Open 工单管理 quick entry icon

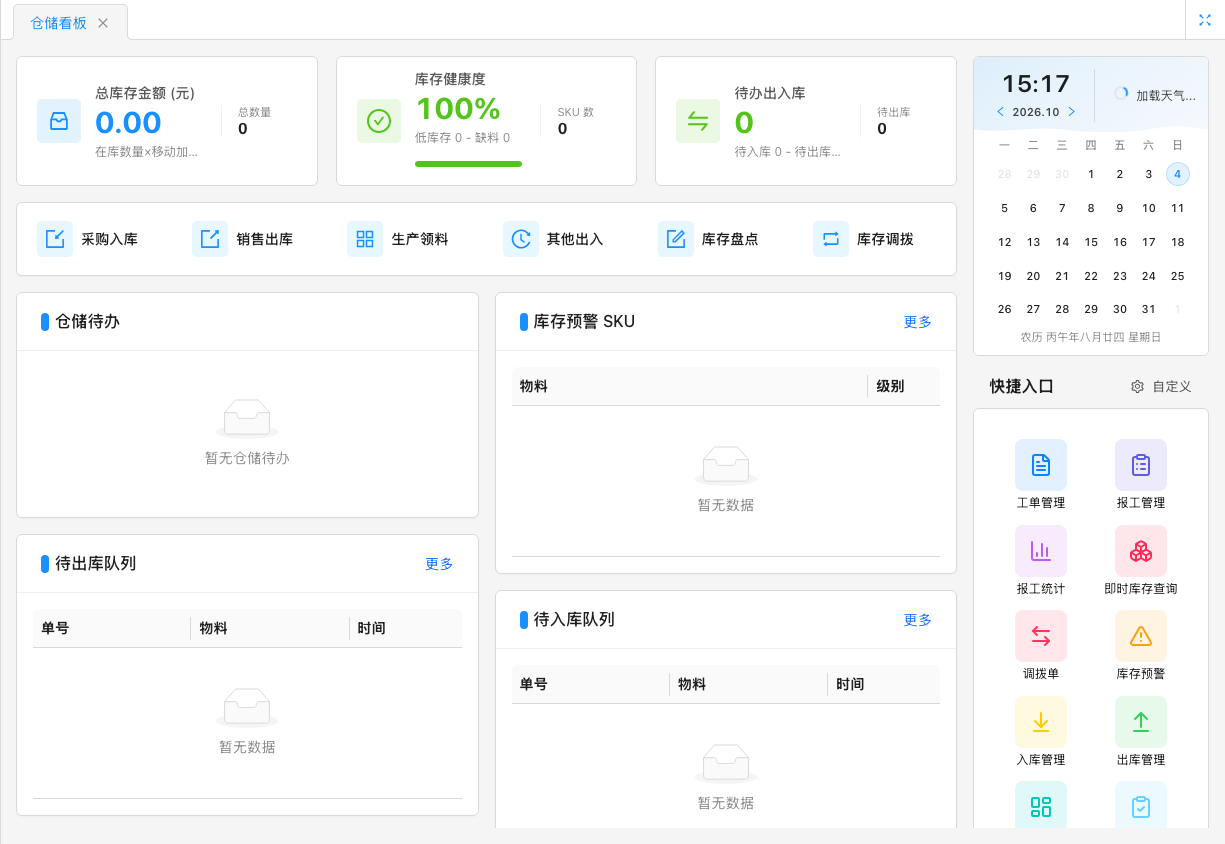click(x=1041, y=465)
